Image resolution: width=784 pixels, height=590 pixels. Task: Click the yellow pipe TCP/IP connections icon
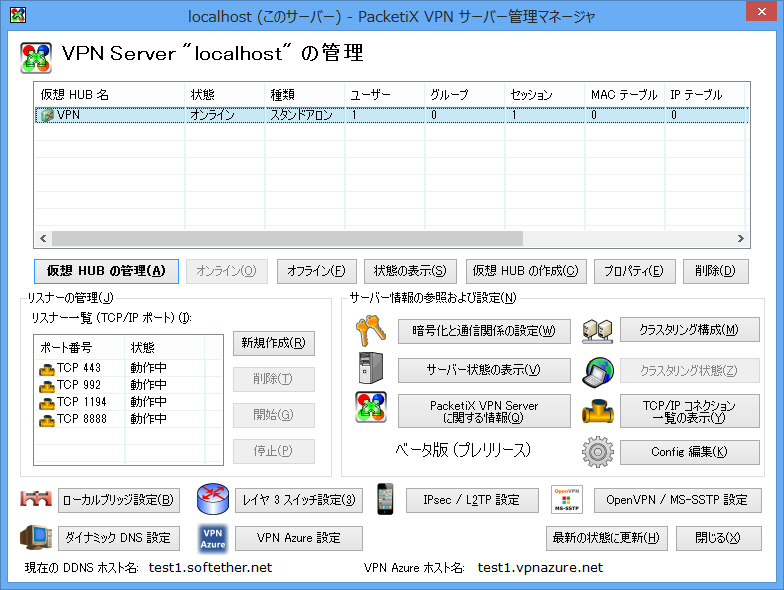coord(598,412)
